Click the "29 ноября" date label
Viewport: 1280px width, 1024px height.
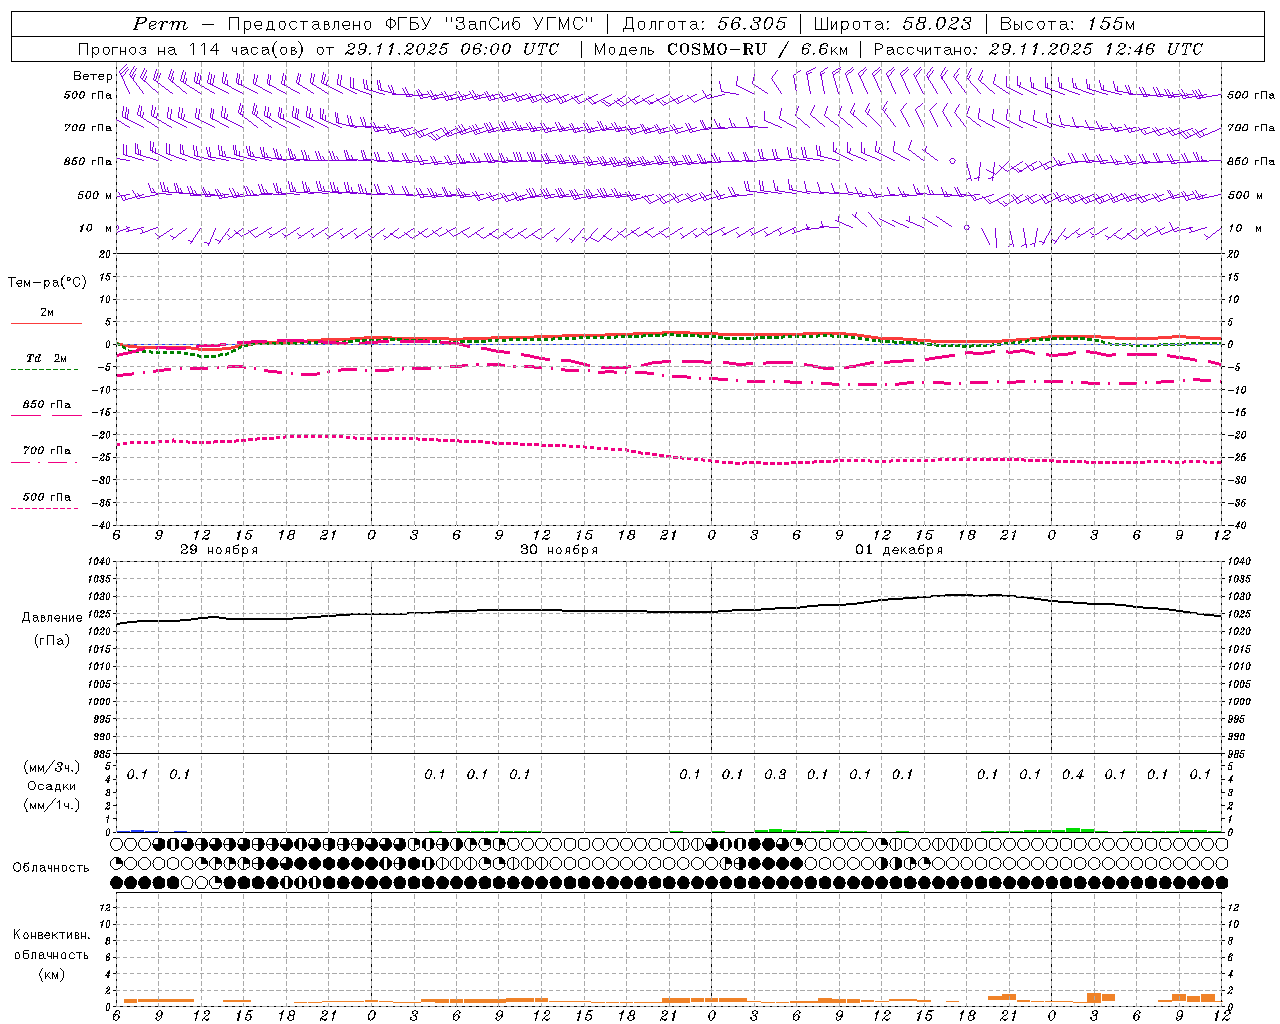(x=219, y=550)
